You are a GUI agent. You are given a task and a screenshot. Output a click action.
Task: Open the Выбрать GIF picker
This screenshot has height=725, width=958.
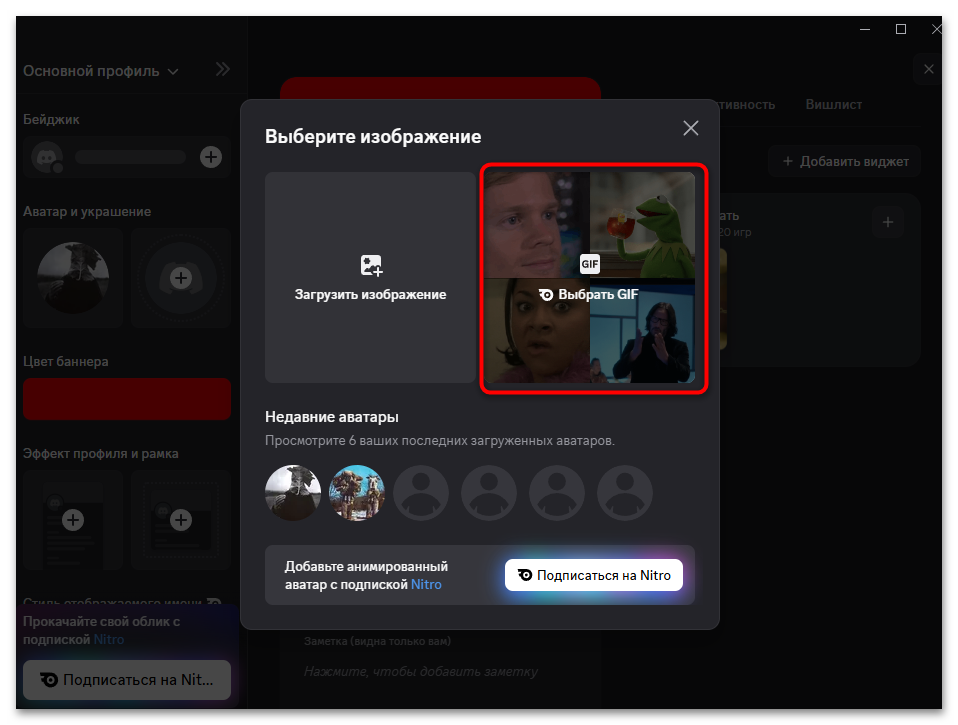pos(590,277)
